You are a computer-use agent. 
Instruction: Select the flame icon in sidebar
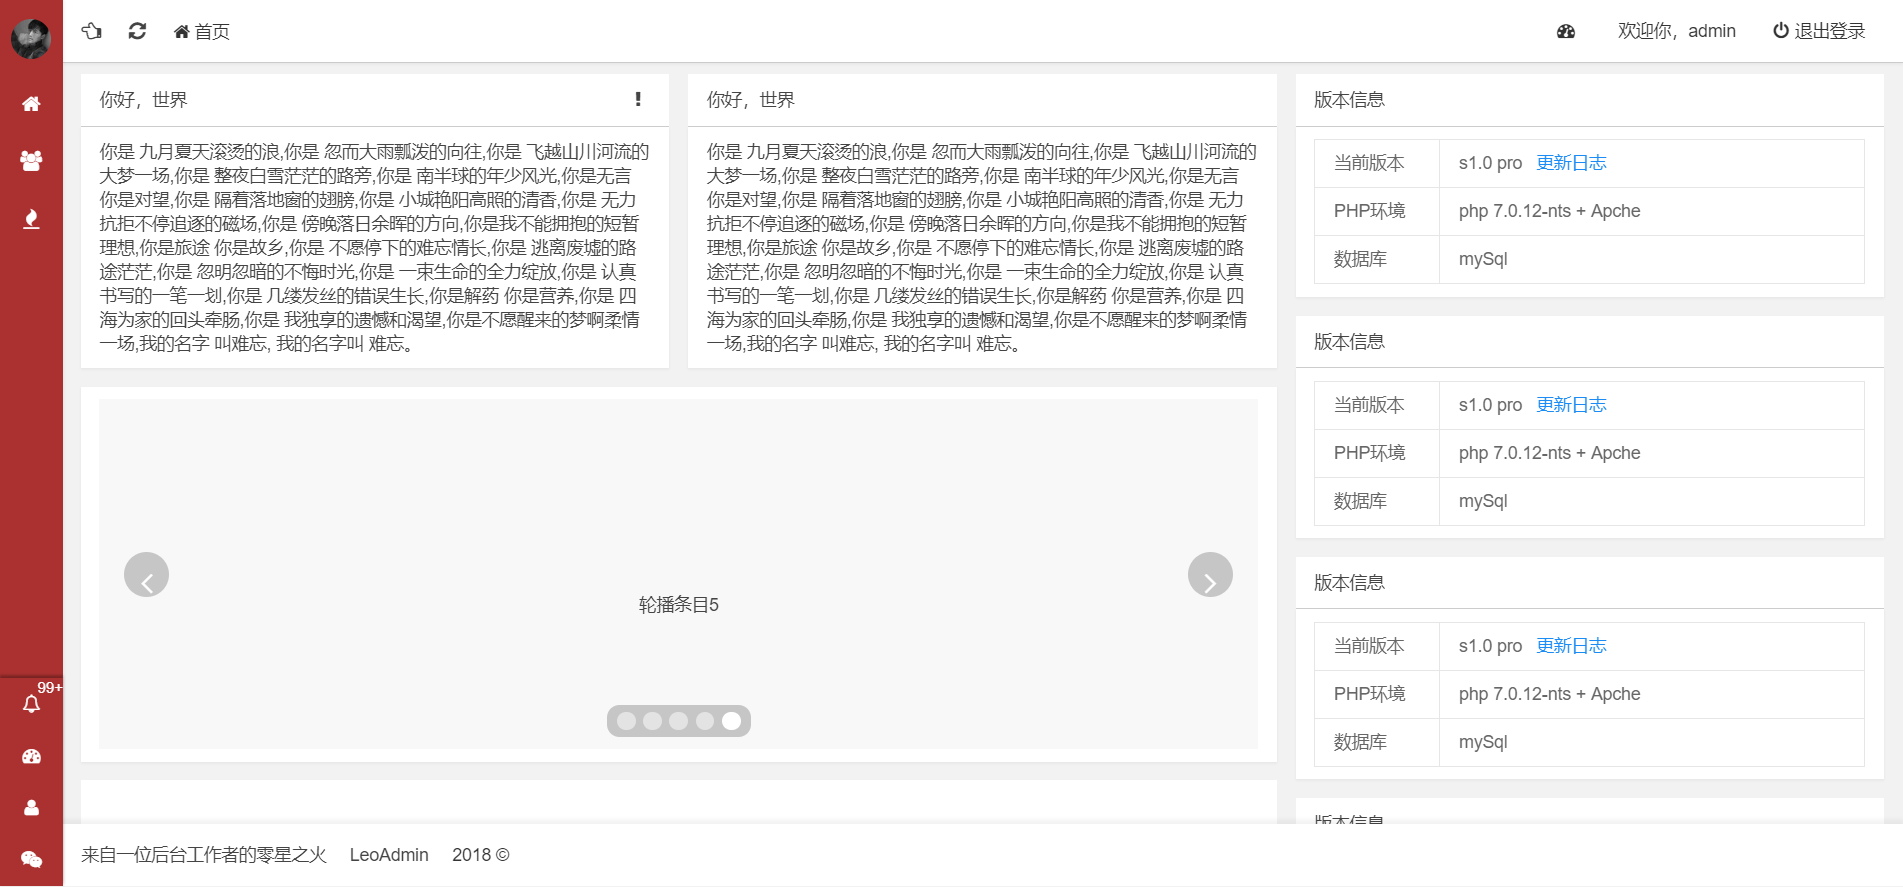[31, 219]
